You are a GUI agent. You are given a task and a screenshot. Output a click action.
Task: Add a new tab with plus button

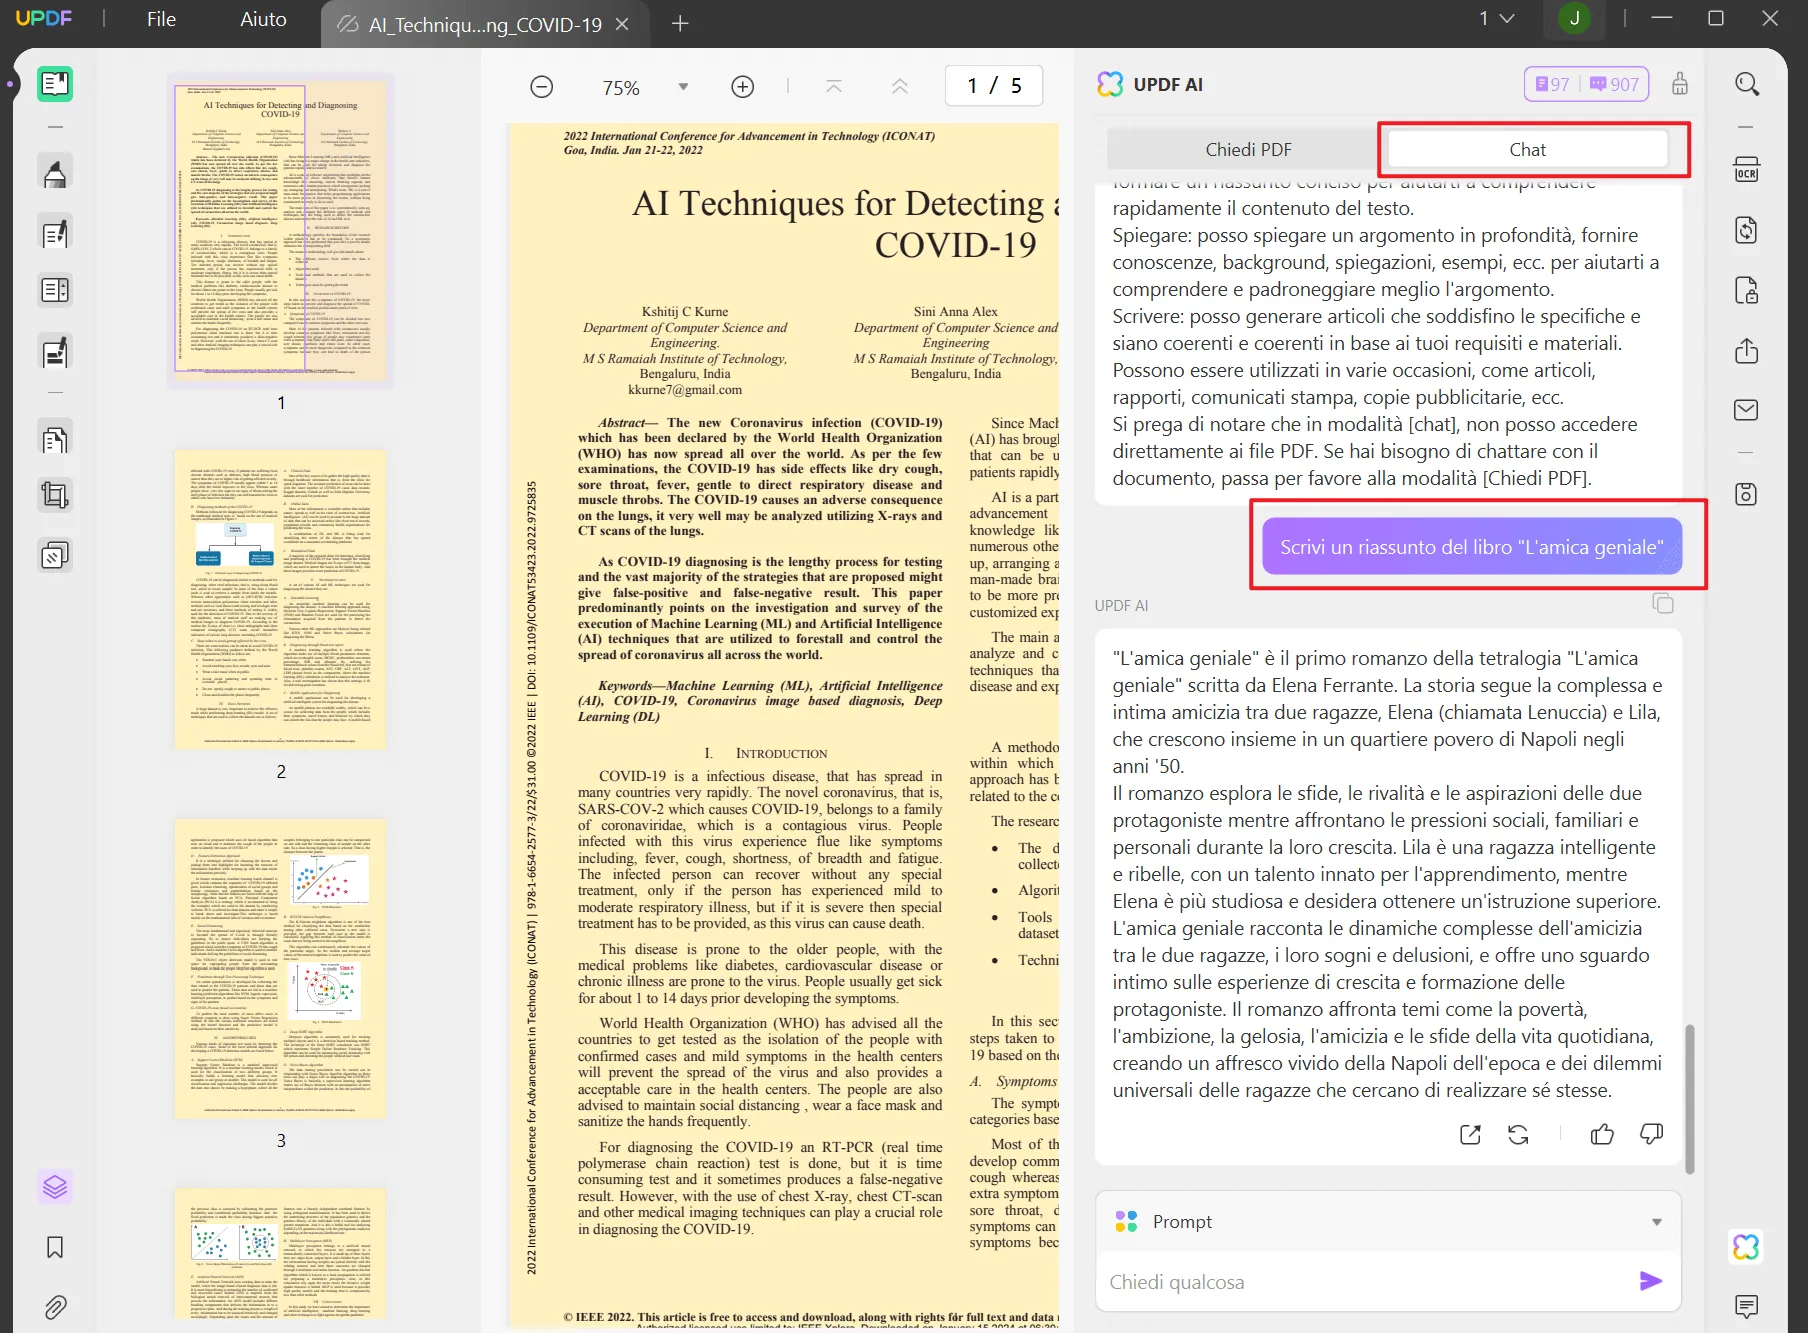point(680,23)
